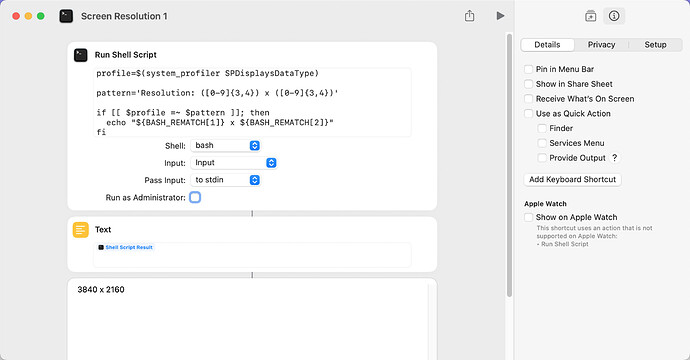Click the Apple Watch section heading
This screenshot has height=360, width=690.
point(545,204)
